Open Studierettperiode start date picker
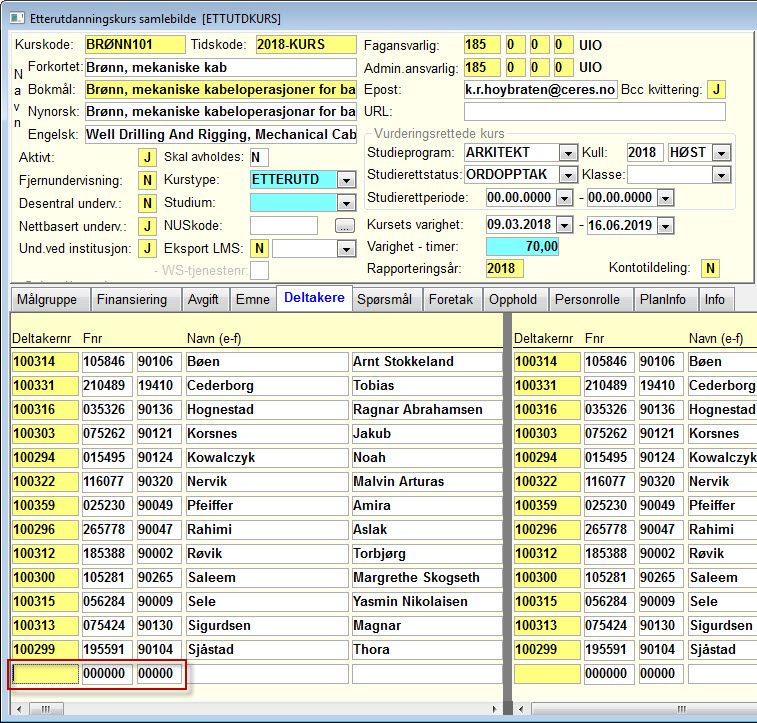The image size is (757, 723). pyautogui.click(x=564, y=197)
